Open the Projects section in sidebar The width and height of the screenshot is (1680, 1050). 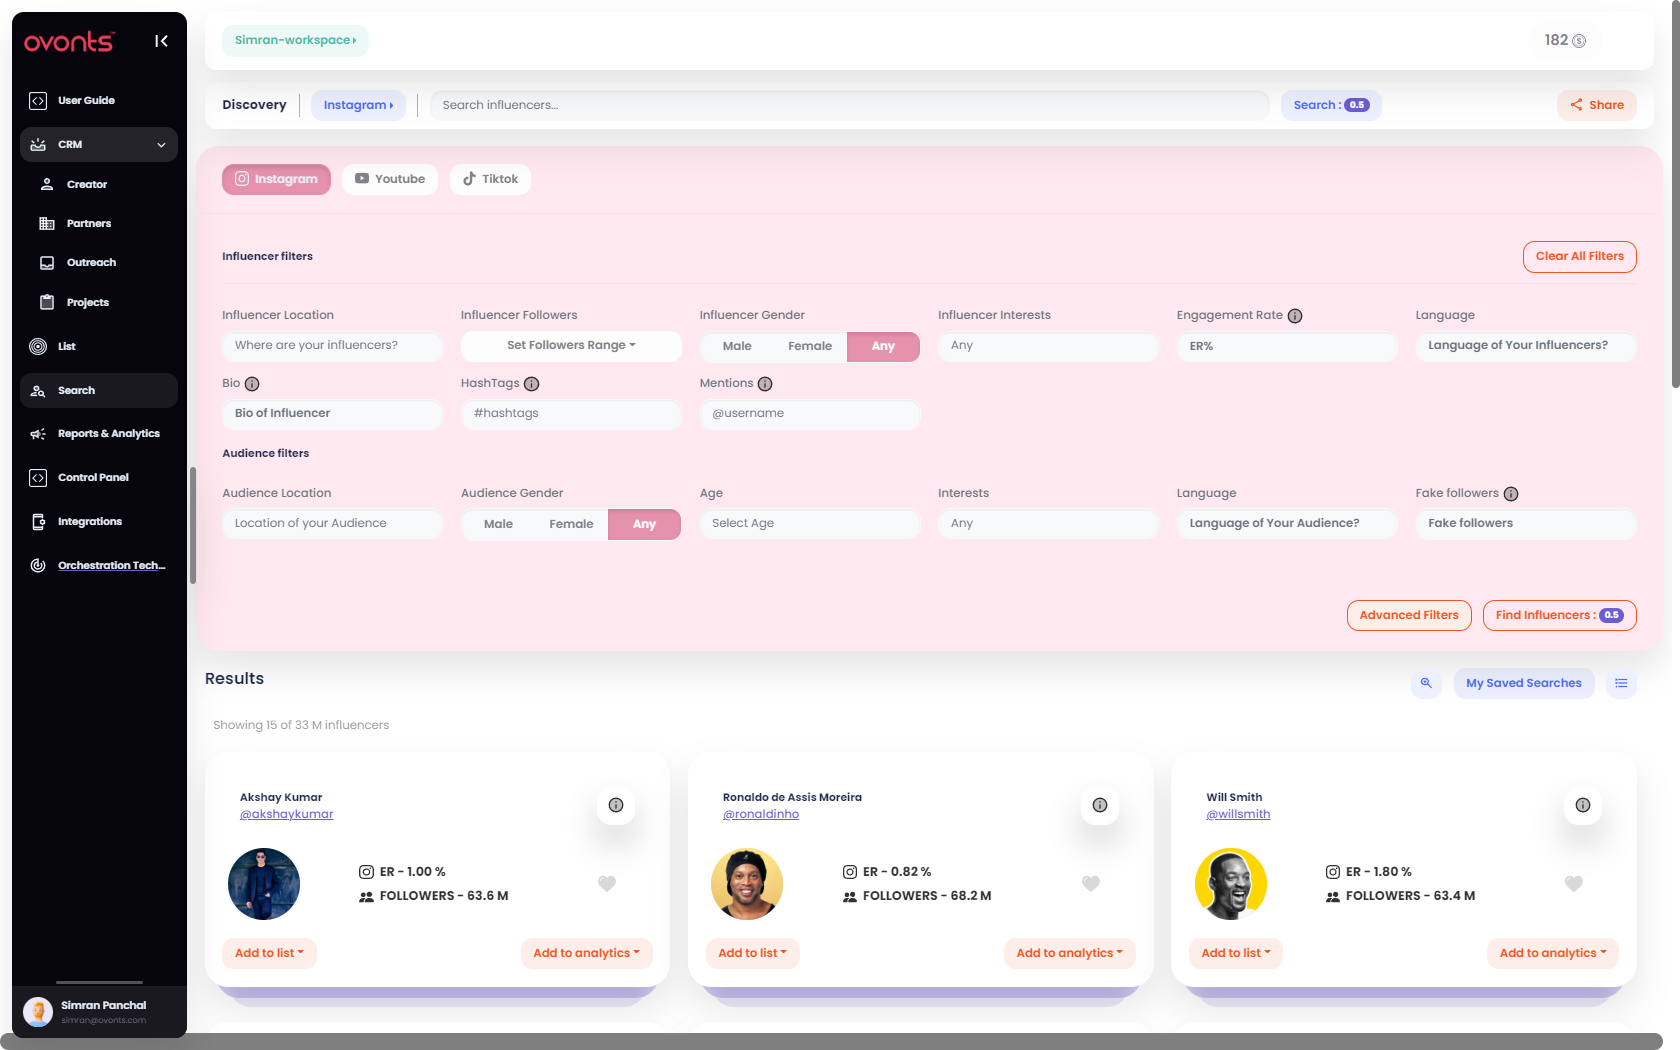coord(87,301)
